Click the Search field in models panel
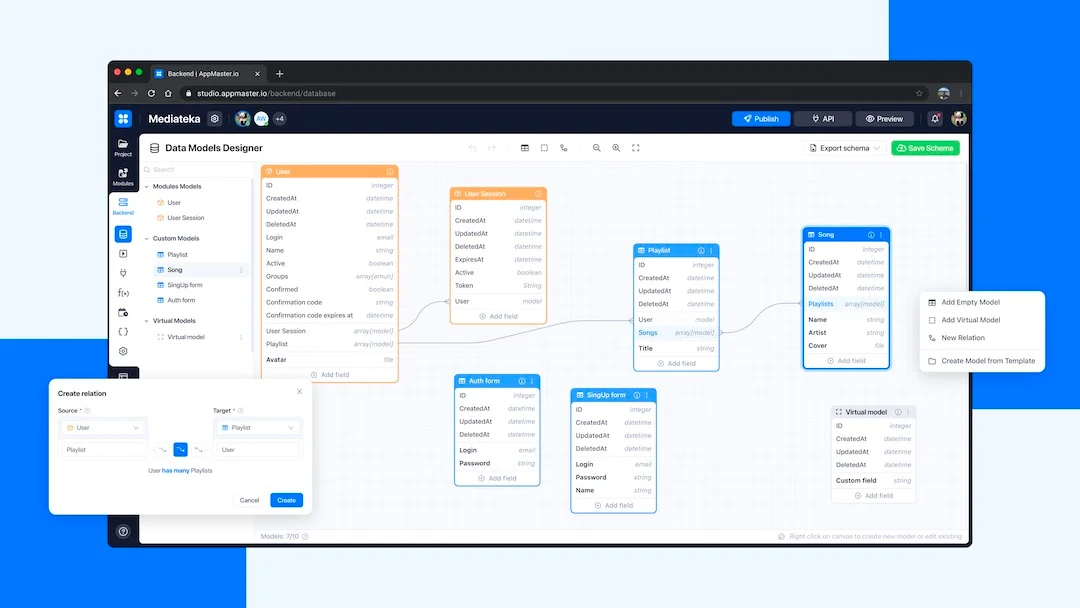The height and width of the screenshot is (608, 1080). click(195, 170)
